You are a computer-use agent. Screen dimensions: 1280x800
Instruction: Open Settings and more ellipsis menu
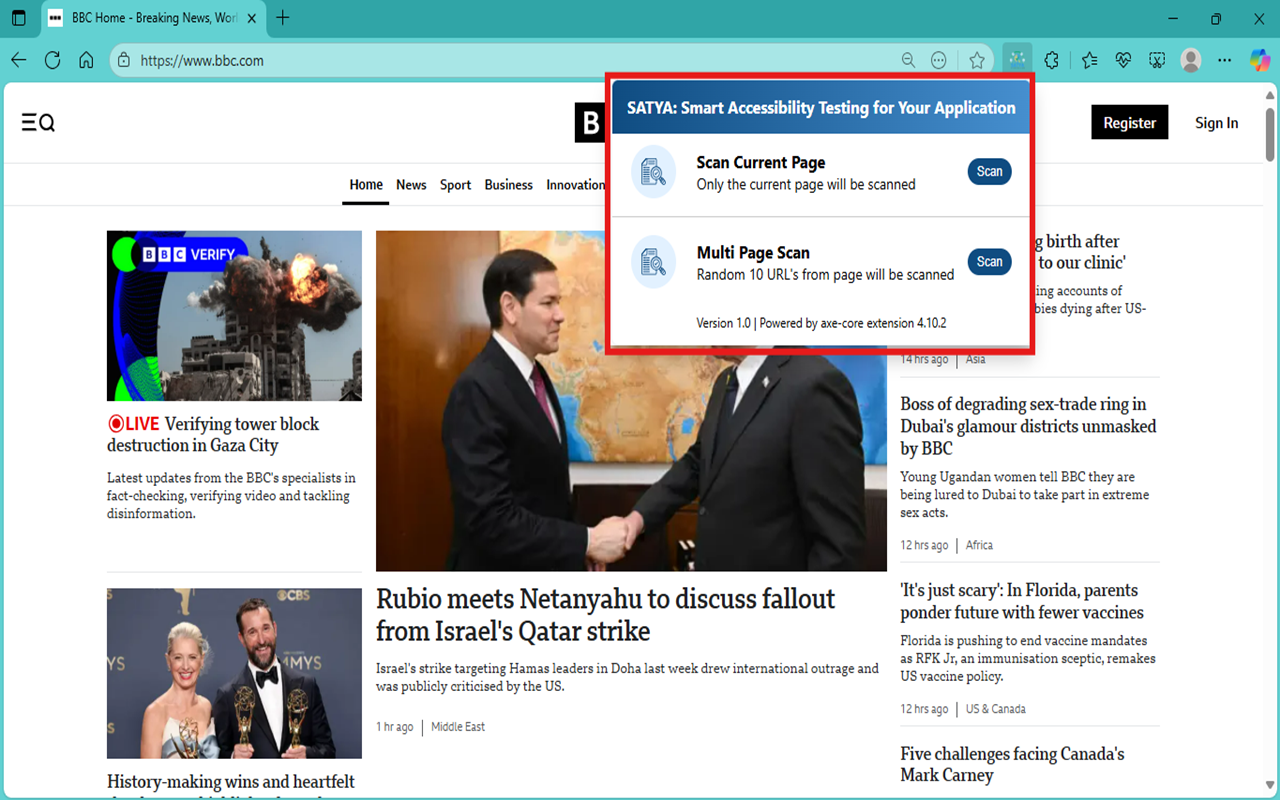(x=1225, y=60)
